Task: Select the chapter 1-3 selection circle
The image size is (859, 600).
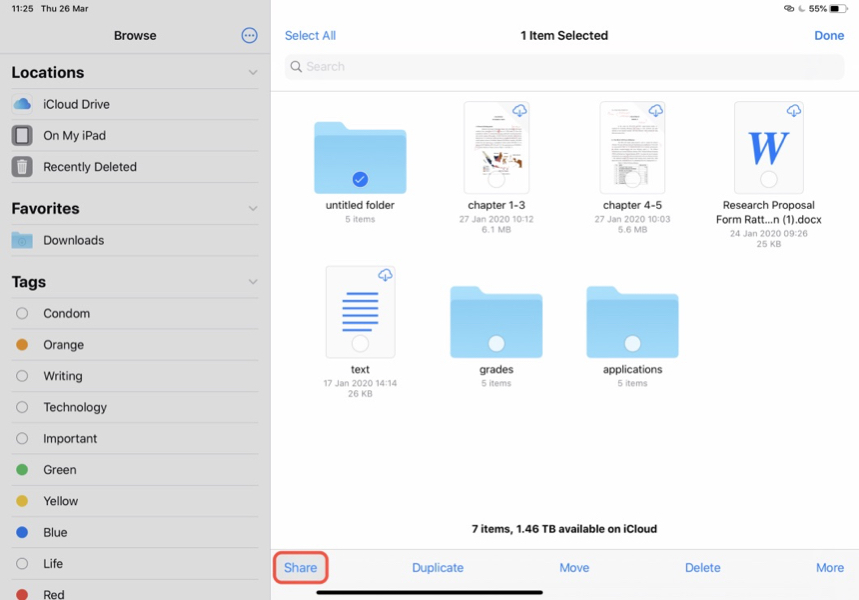Action: click(x=496, y=179)
